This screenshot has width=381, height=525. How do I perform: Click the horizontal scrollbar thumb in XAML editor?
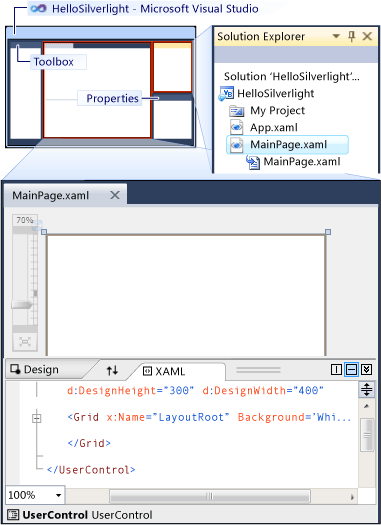pyautogui.click(x=210, y=496)
